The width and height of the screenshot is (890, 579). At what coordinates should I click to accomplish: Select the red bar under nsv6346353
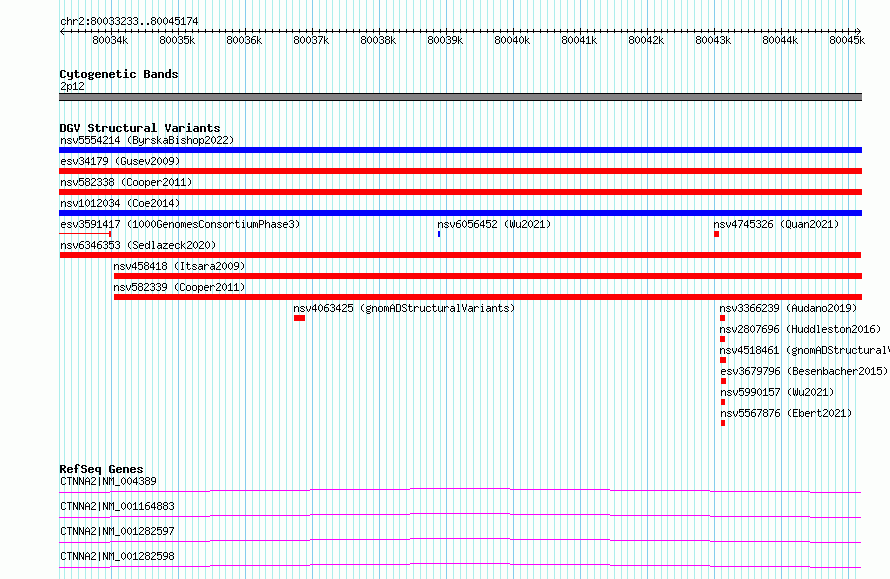click(x=460, y=255)
